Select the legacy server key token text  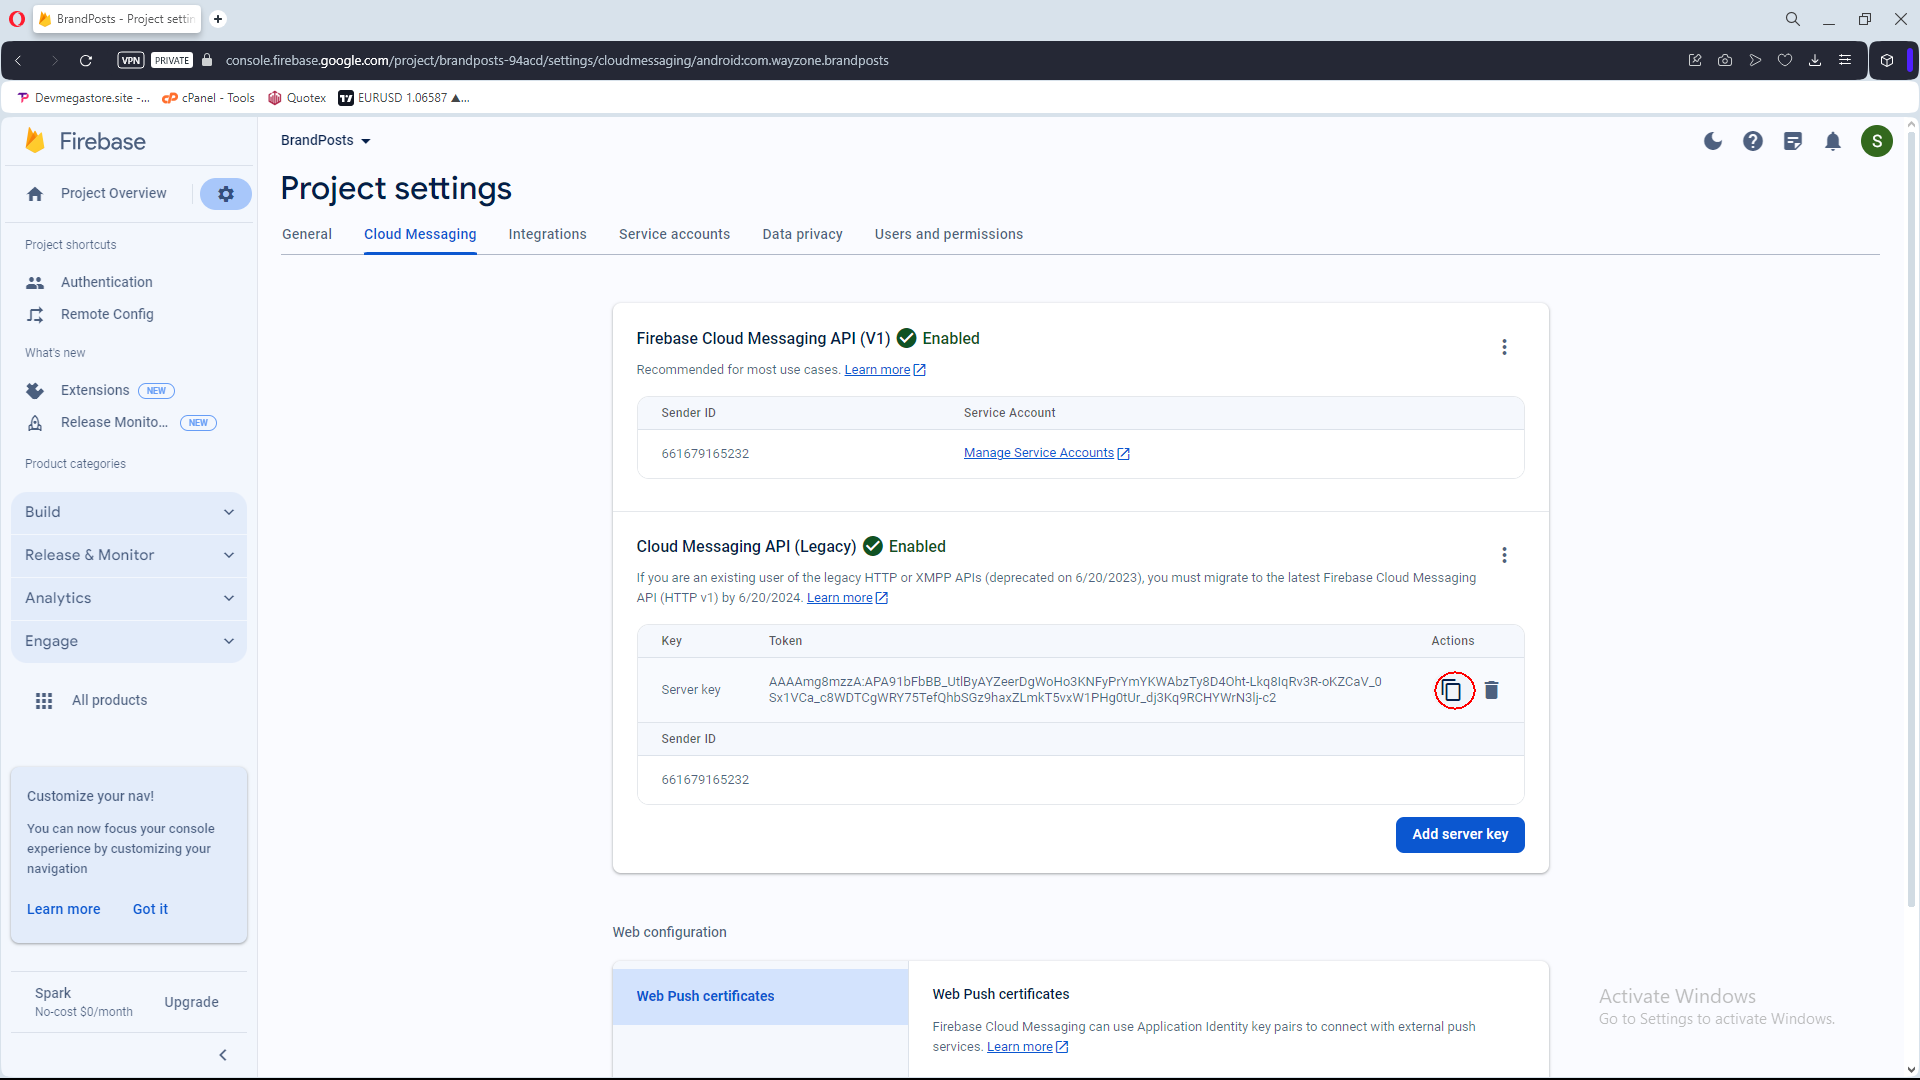click(1075, 690)
